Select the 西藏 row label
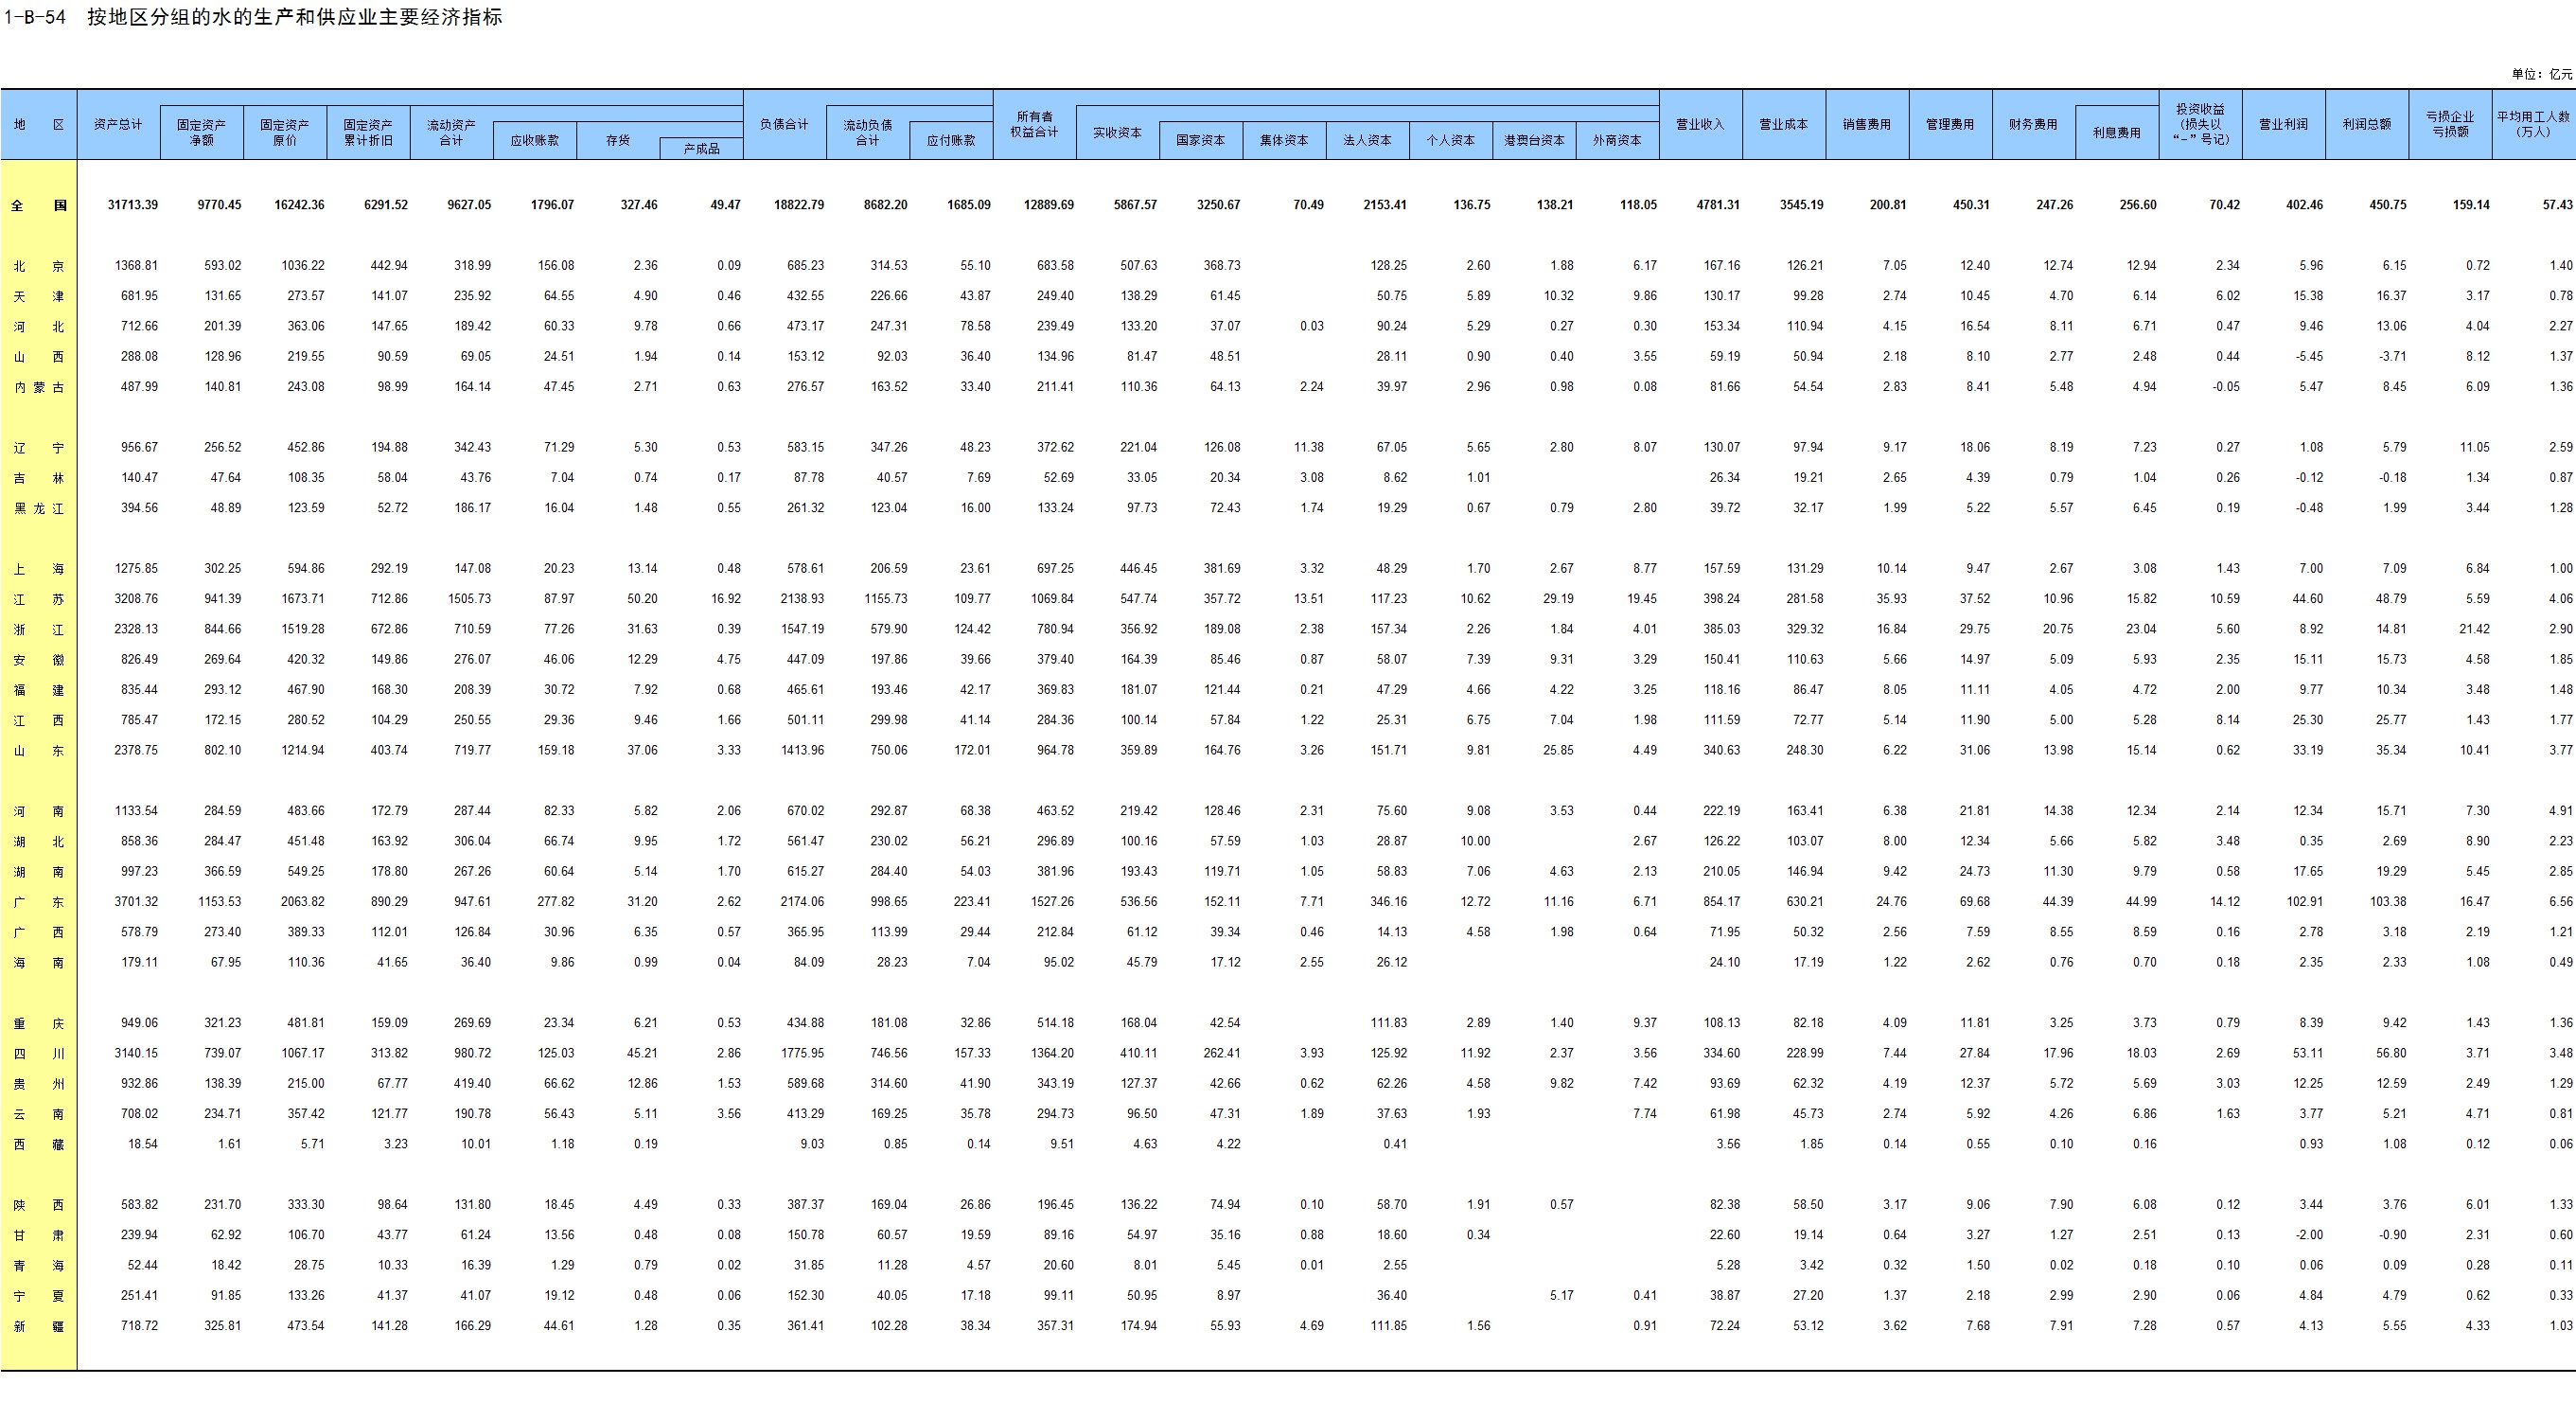 [39, 1145]
